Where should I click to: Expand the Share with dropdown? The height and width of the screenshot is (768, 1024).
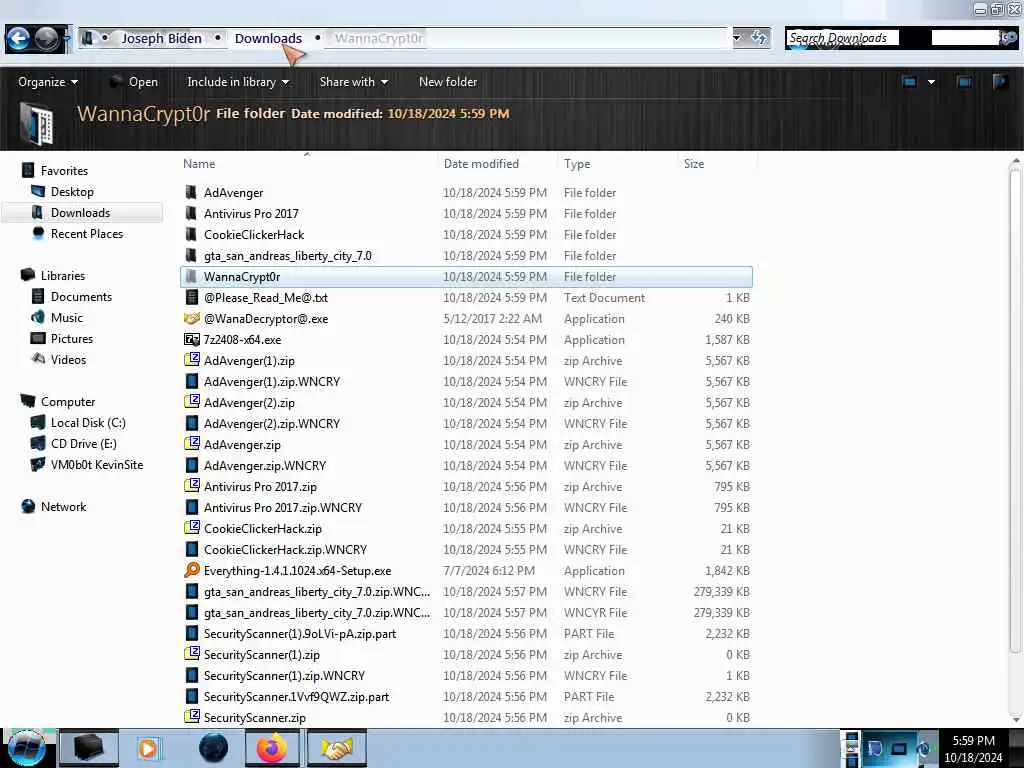(x=353, y=82)
